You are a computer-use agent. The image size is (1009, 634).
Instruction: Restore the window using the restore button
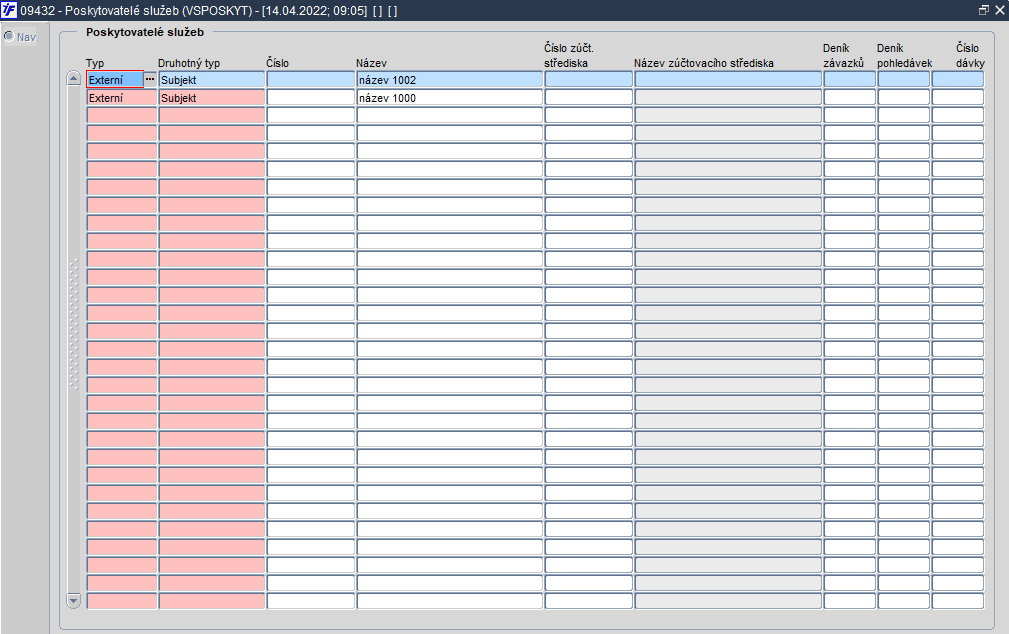point(983,10)
